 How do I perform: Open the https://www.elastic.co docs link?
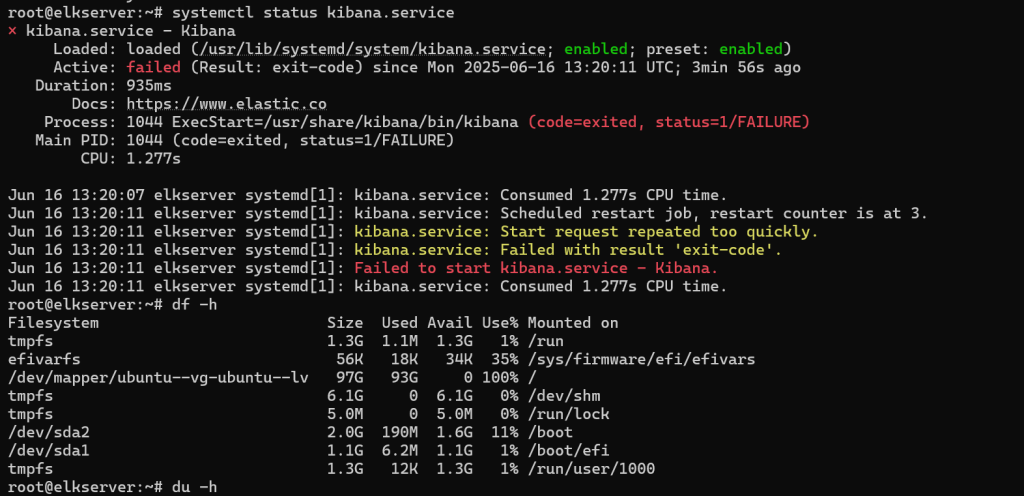pyautogui.click(x=227, y=104)
